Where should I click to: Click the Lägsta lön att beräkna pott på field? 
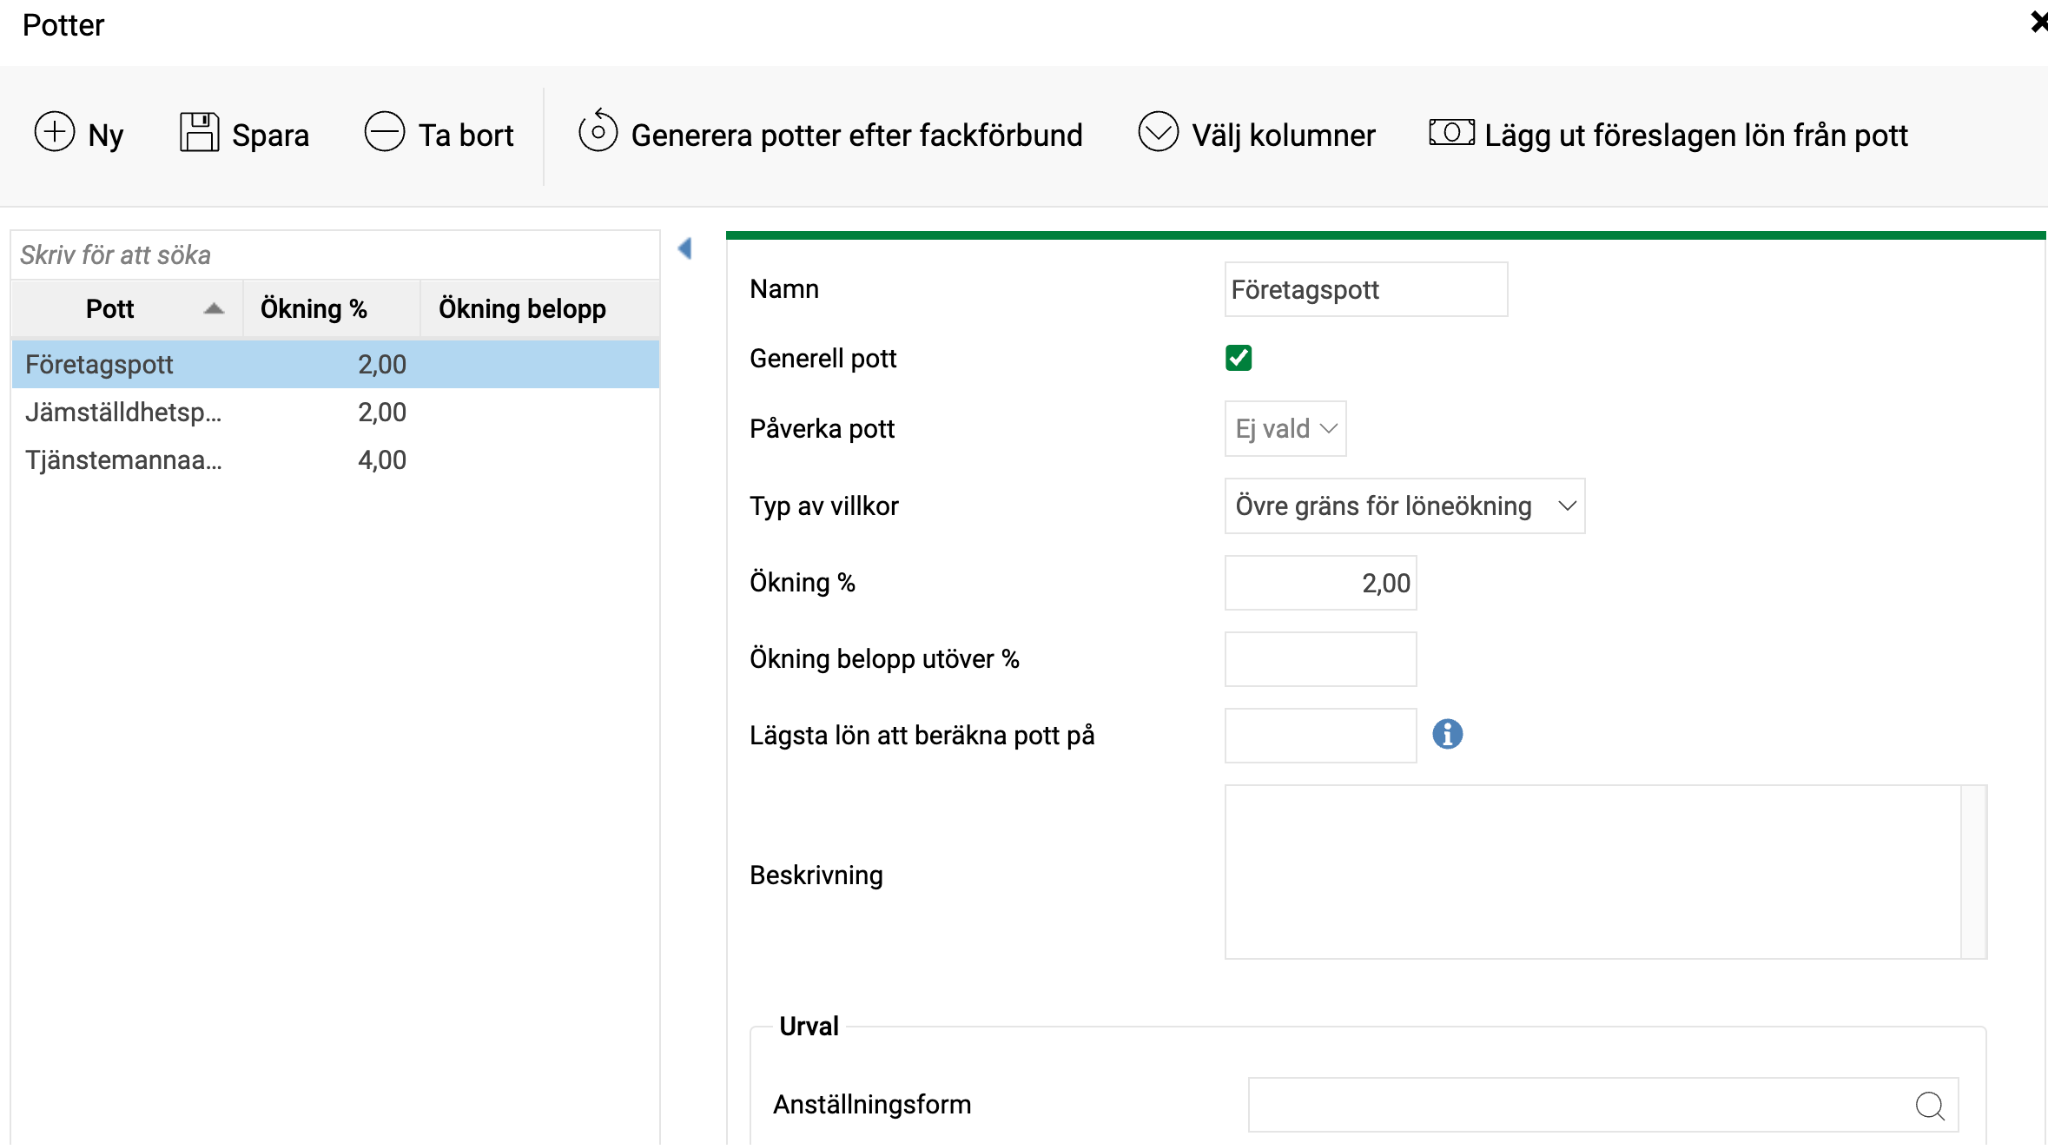[1320, 736]
